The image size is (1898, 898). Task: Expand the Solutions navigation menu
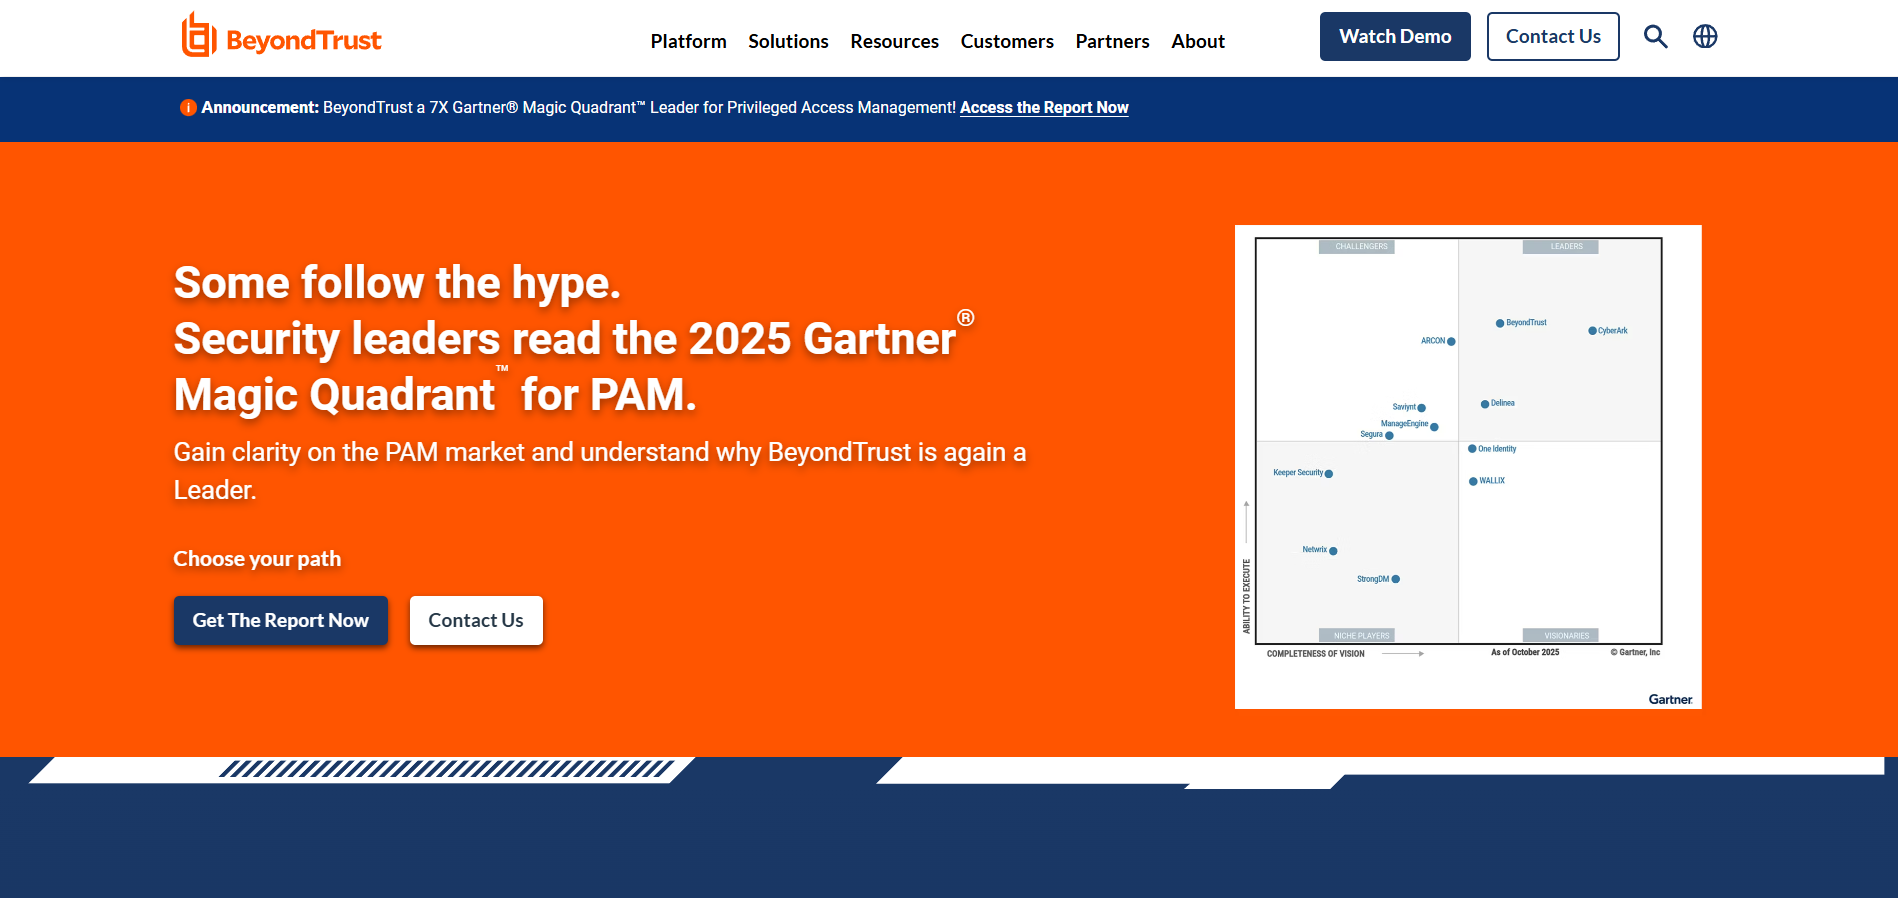(788, 41)
